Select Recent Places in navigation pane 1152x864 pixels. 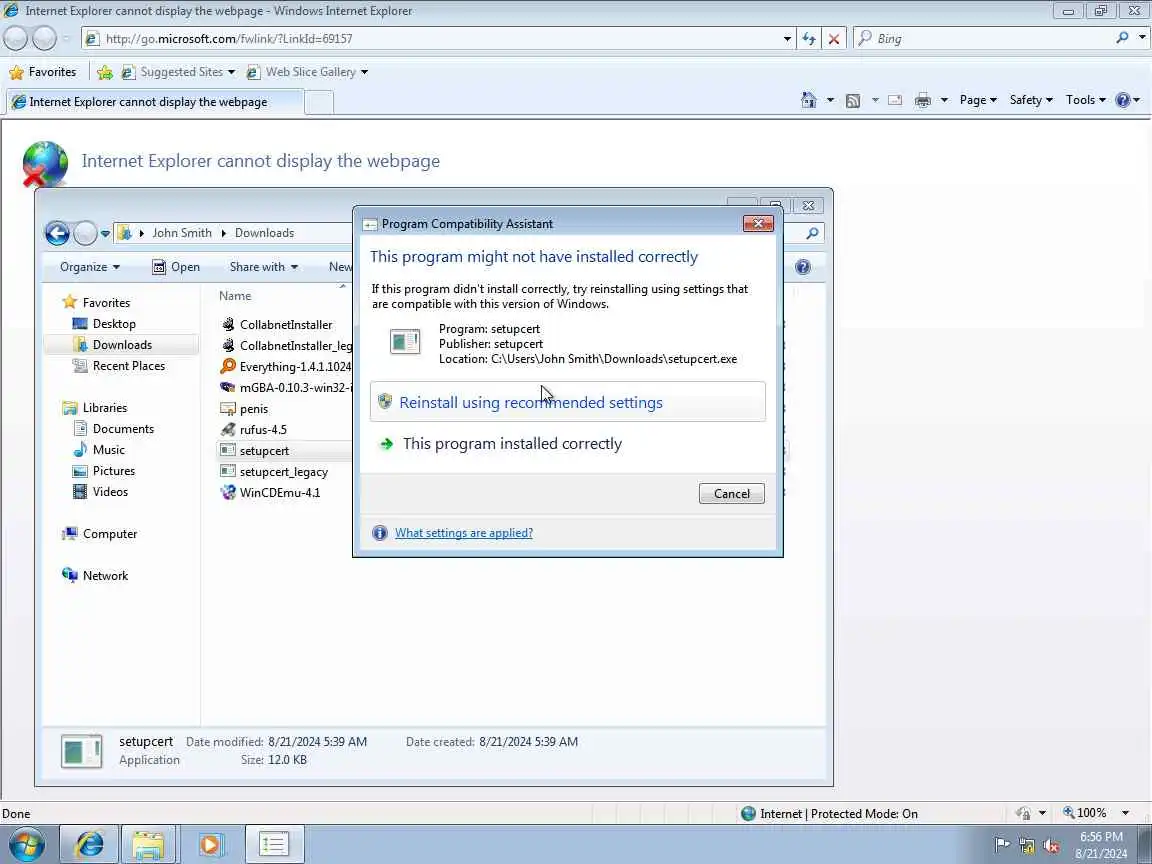[x=129, y=366]
